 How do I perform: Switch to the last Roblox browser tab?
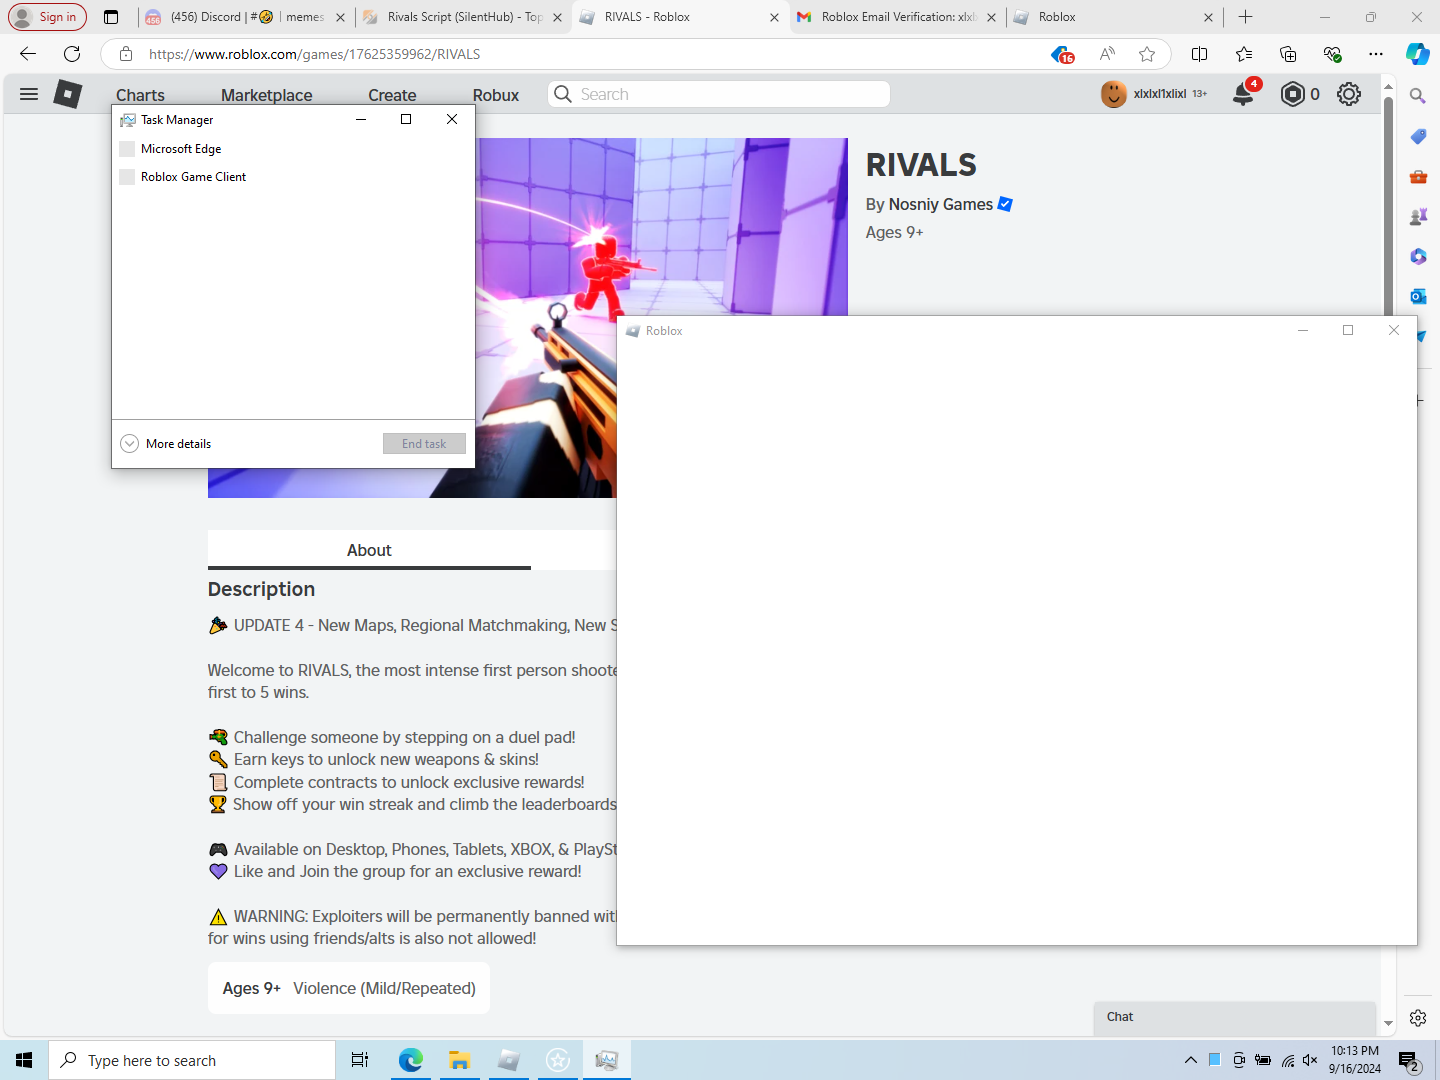tap(1113, 17)
